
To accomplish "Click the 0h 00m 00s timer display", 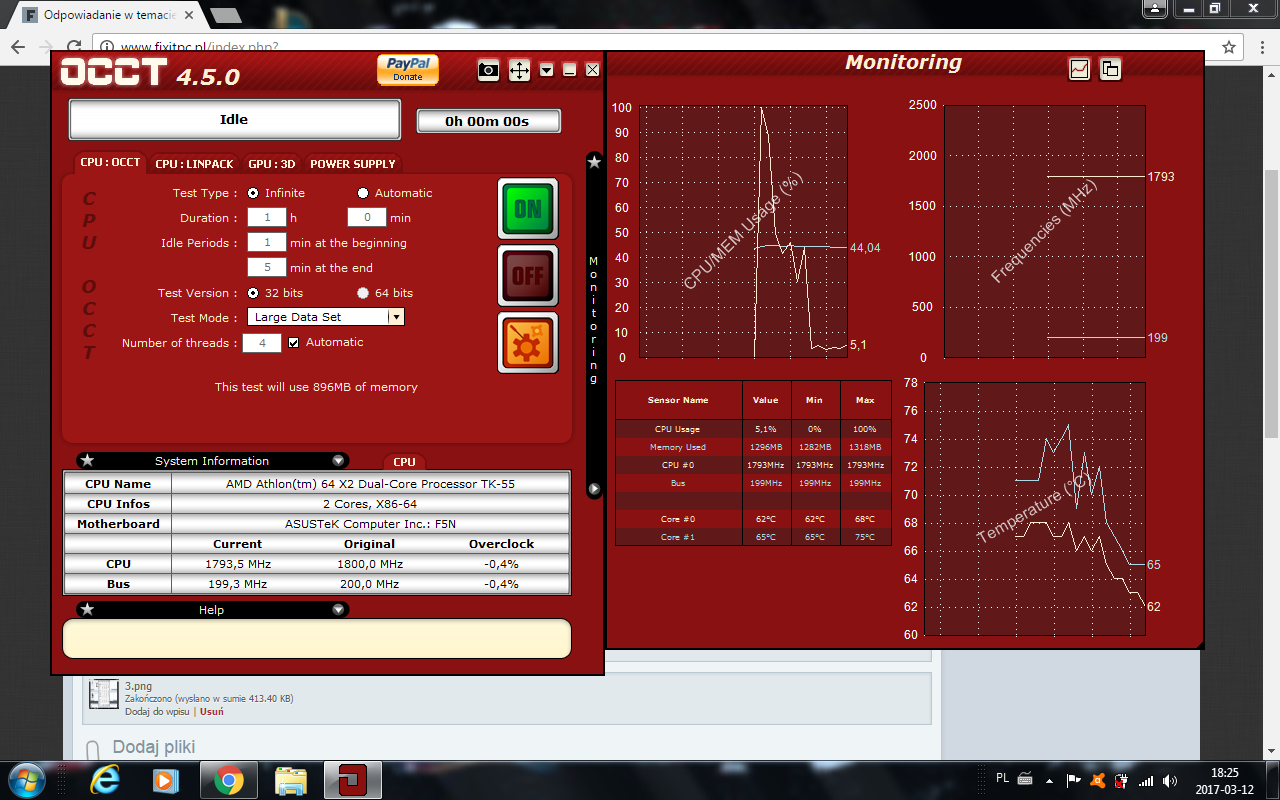I will click(488, 121).
